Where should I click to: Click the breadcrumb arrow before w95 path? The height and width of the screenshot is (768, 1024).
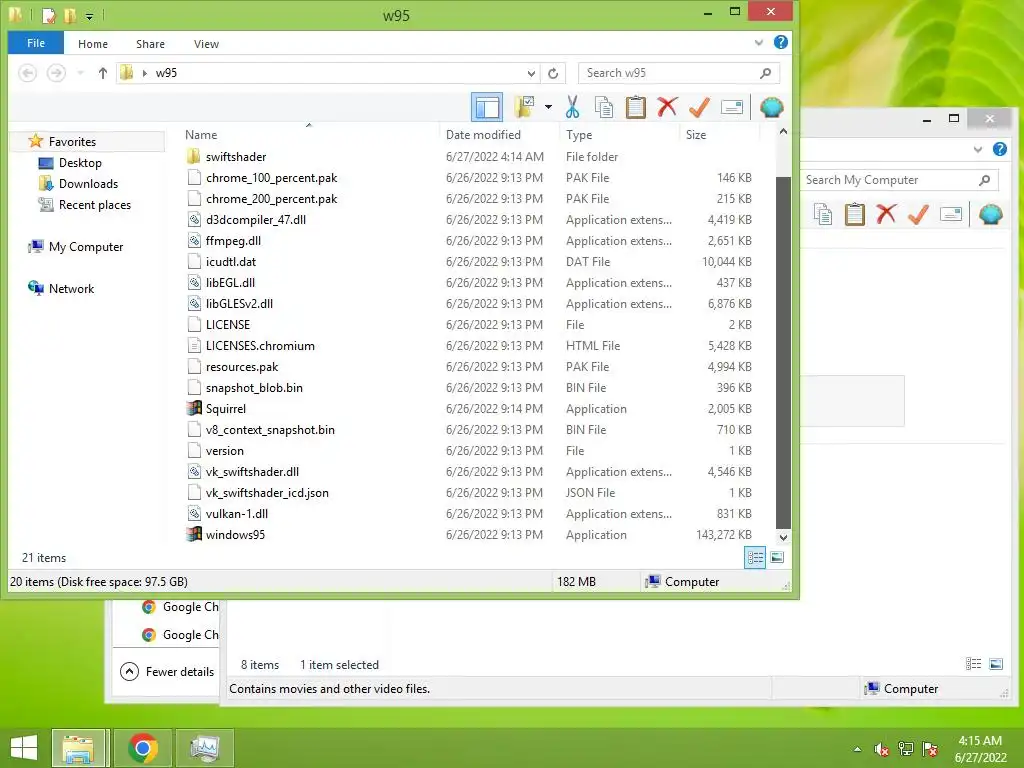point(145,73)
